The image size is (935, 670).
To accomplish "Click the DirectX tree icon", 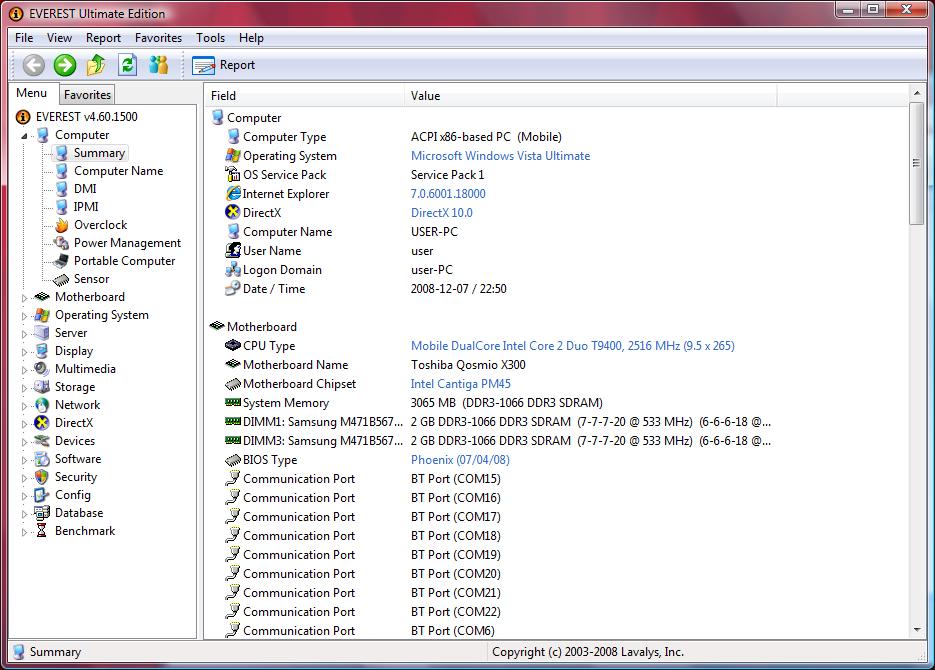I will pos(42,423).
